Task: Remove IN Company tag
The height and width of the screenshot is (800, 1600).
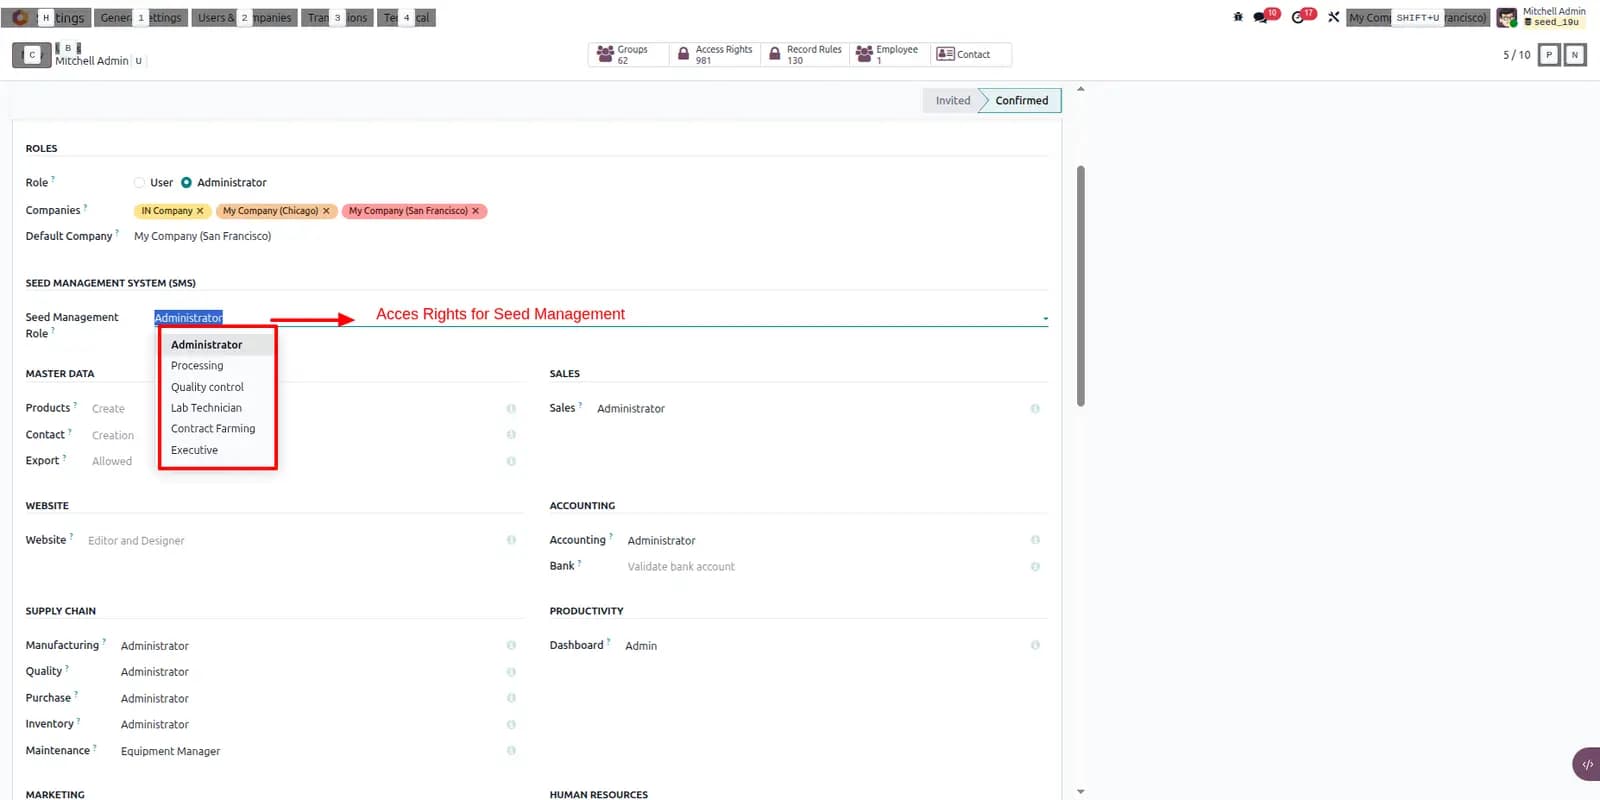Action: coord(200,211)
